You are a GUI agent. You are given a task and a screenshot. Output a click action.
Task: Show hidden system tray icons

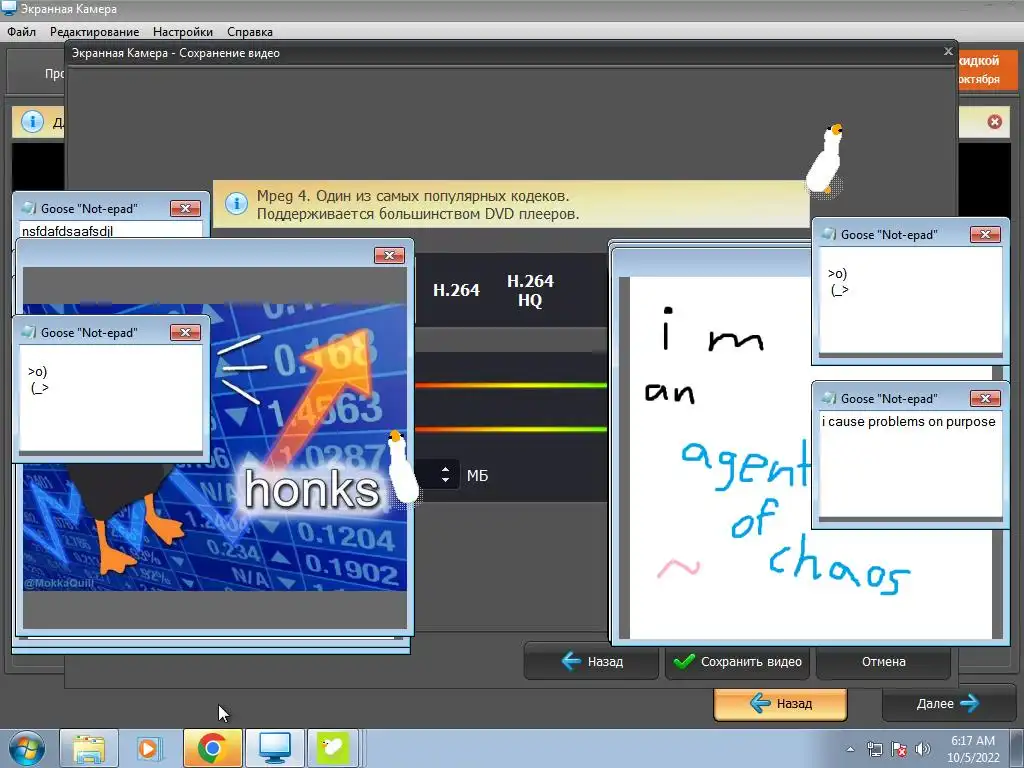(x=850, y=749)
